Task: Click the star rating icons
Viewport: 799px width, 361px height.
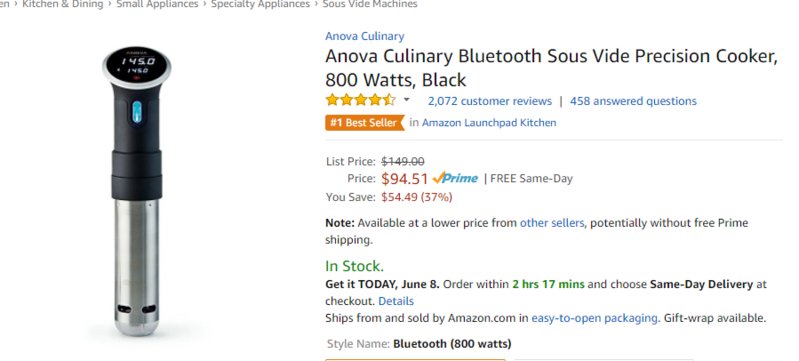Action: coord(360,100)
